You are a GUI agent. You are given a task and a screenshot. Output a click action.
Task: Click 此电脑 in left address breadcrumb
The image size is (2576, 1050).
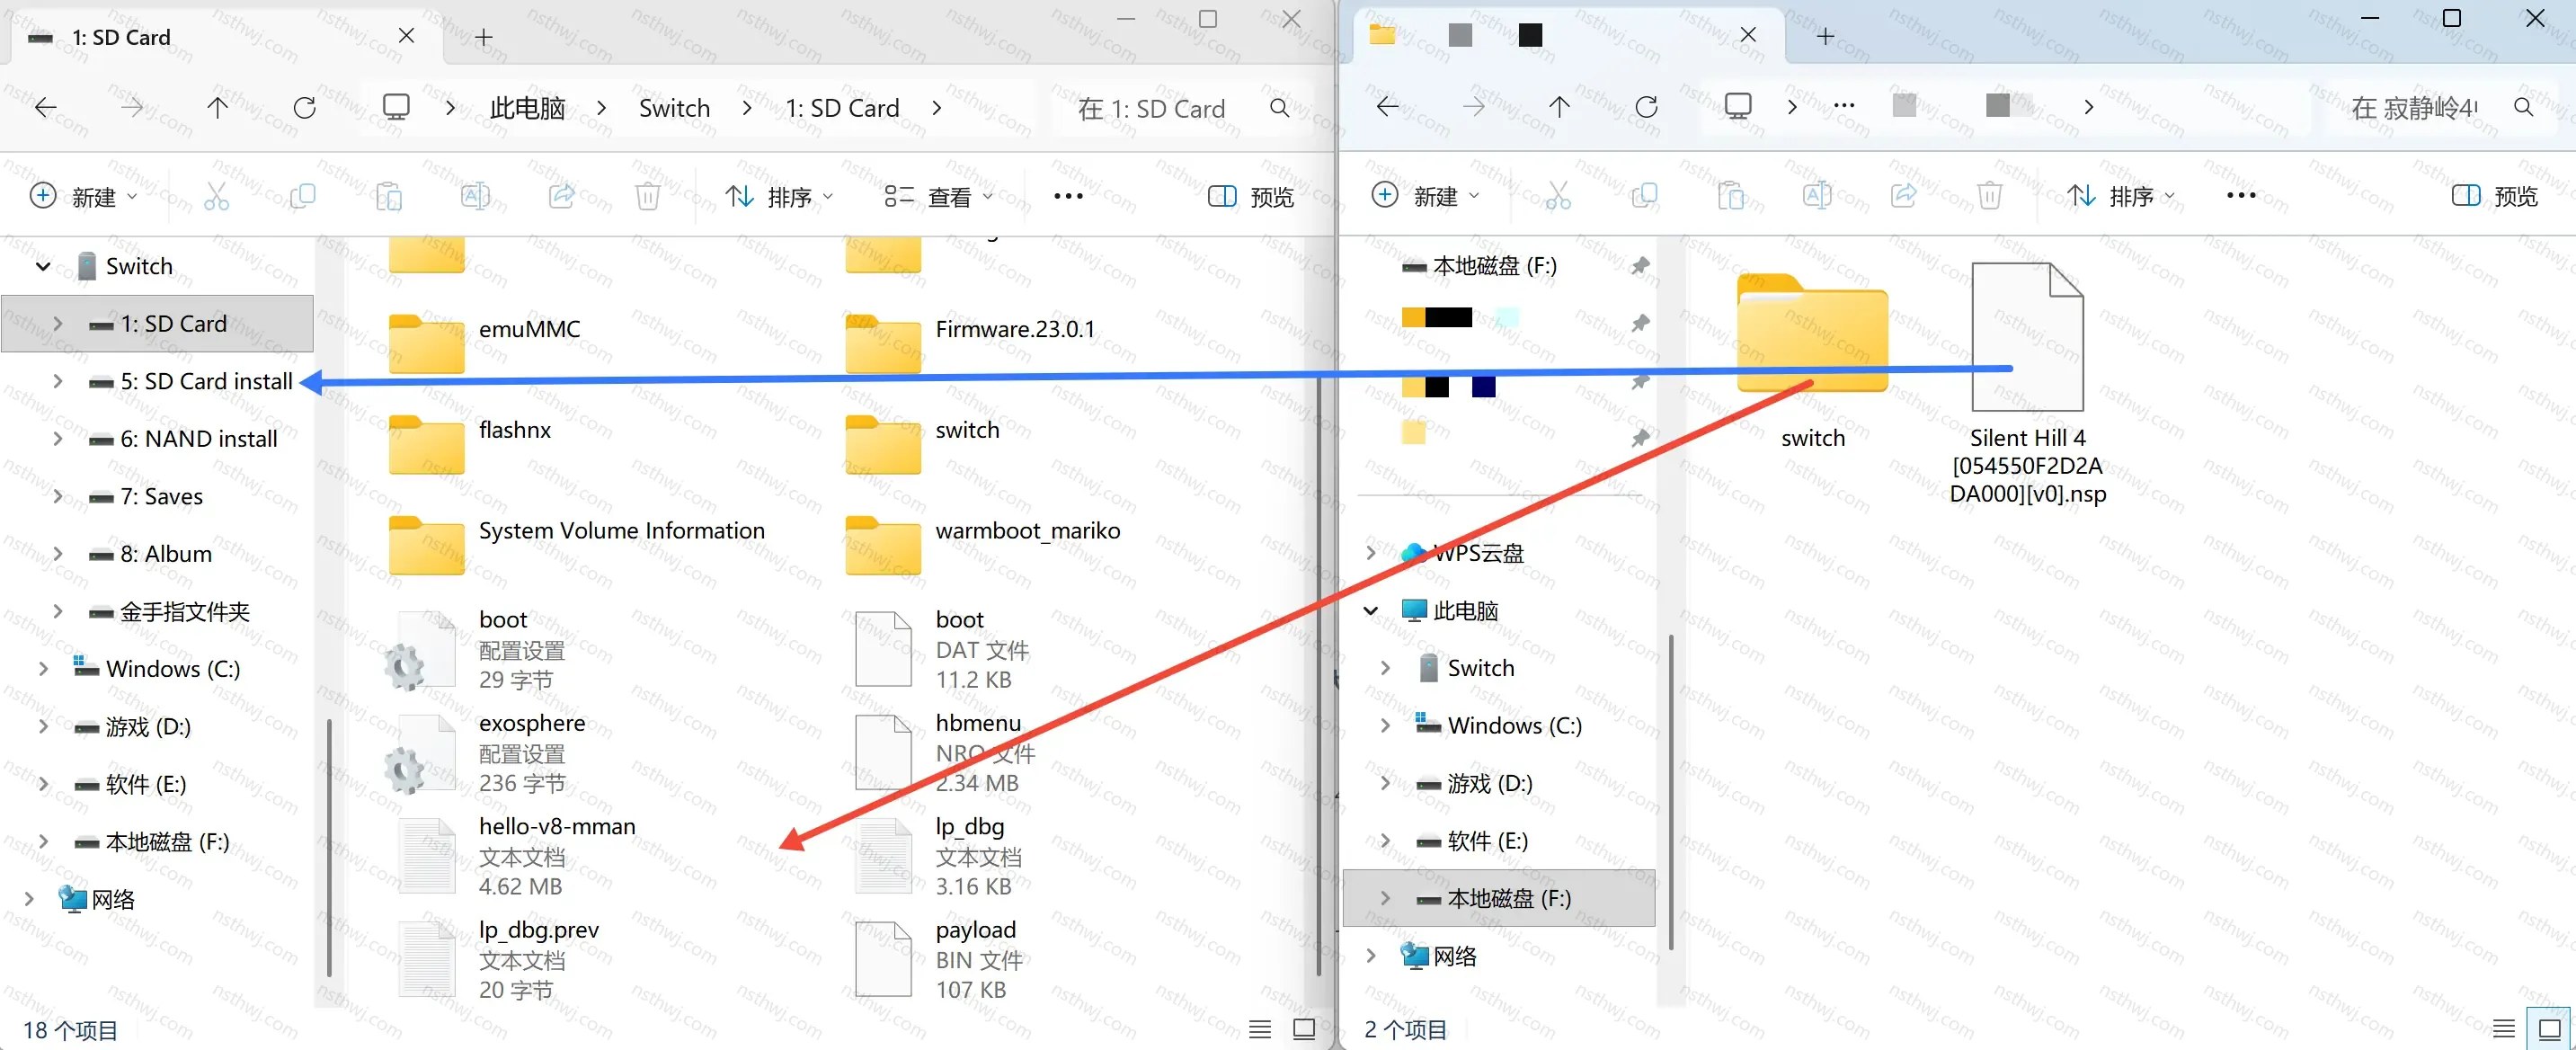[527, 108]
